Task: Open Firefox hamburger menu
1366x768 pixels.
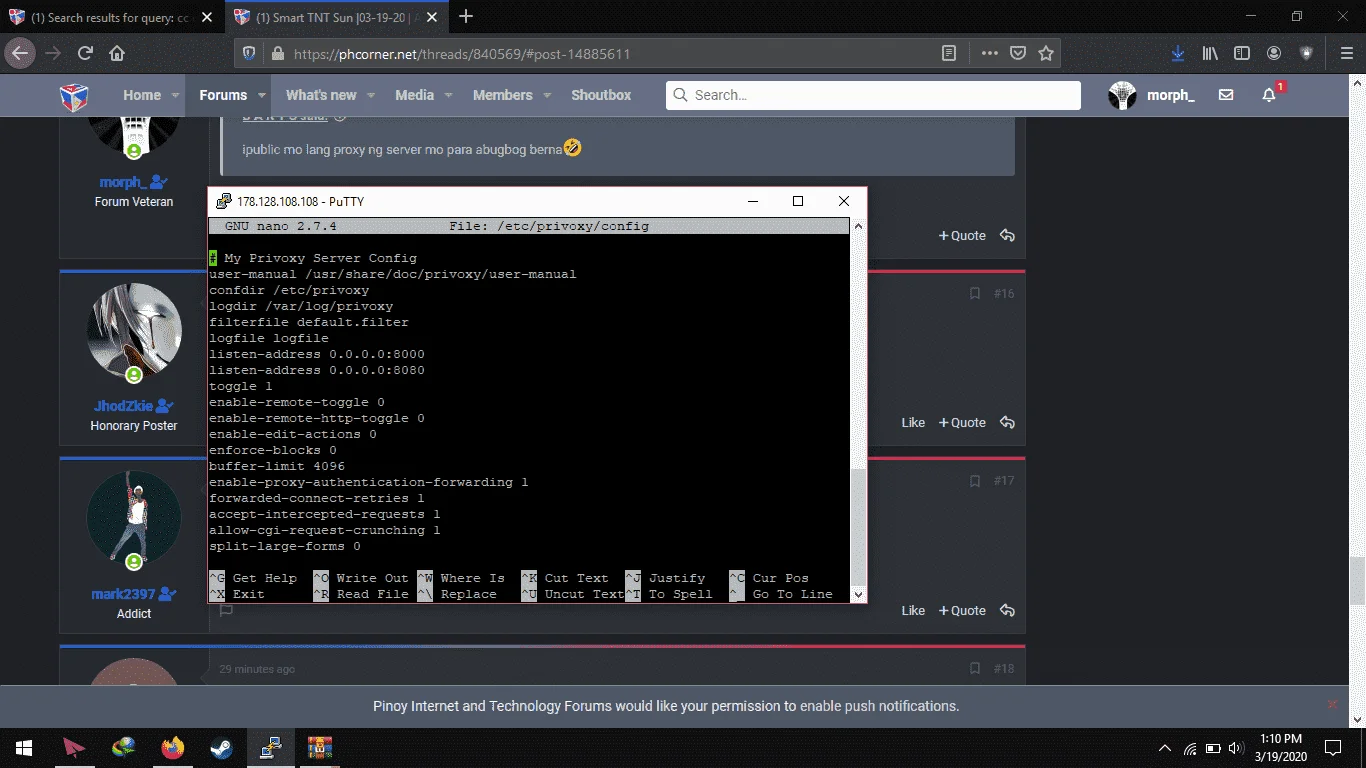Action: click(x=1346, y=53)
